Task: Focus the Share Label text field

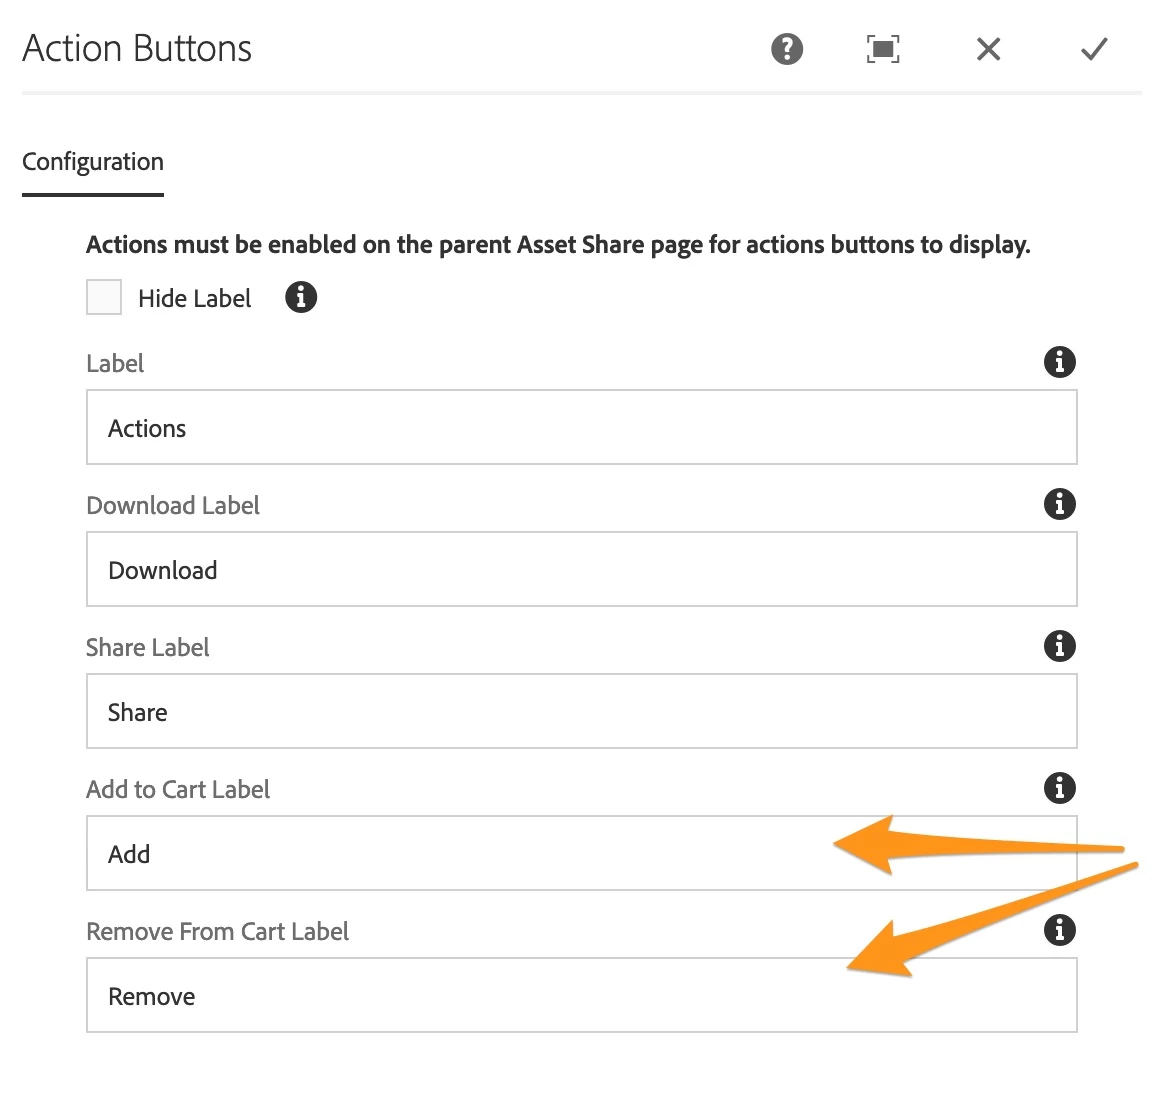Action: pos(580,712)
